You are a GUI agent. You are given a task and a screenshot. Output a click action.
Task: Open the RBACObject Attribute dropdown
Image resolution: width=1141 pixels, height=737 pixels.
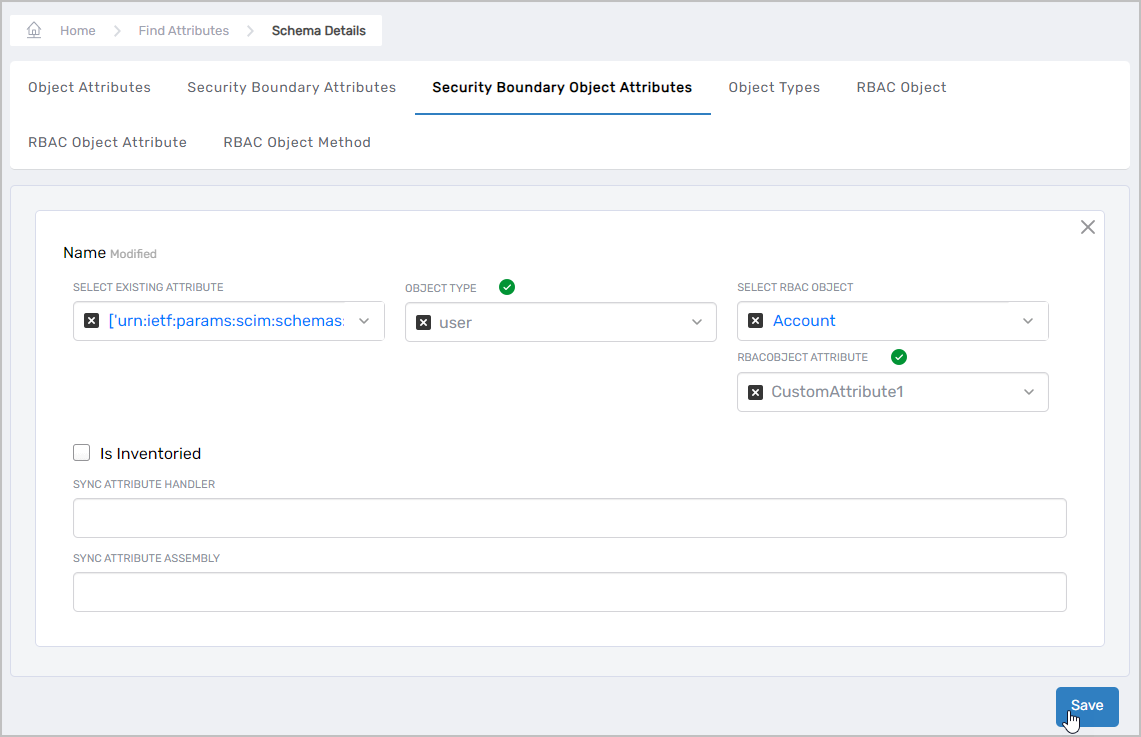tap(1028, 392)
